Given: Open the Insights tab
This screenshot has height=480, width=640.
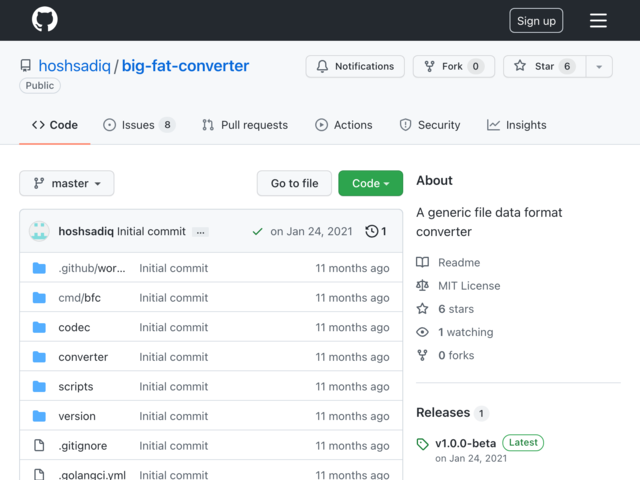Looking at the screenshot, I should pos(516,125).
